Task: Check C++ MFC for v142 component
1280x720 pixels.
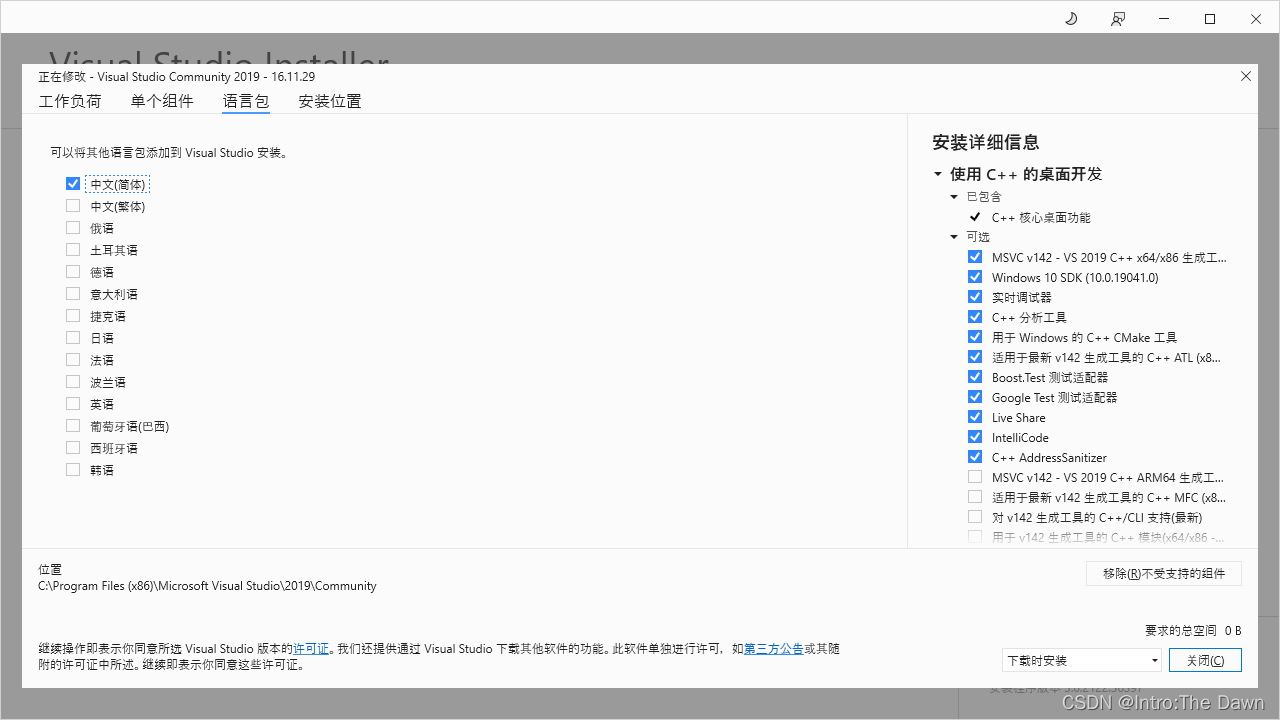Action: click(x=975, y=497)
